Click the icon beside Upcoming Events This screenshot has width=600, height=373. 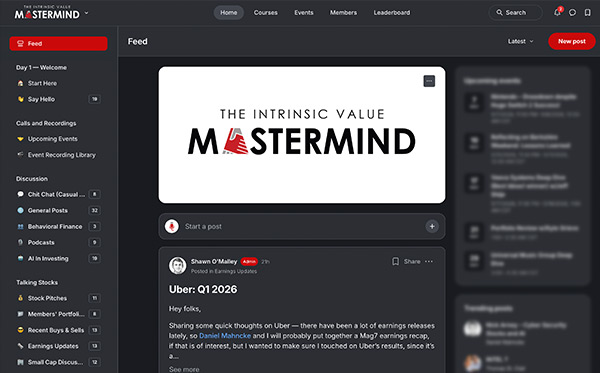(x=20, y=139)
